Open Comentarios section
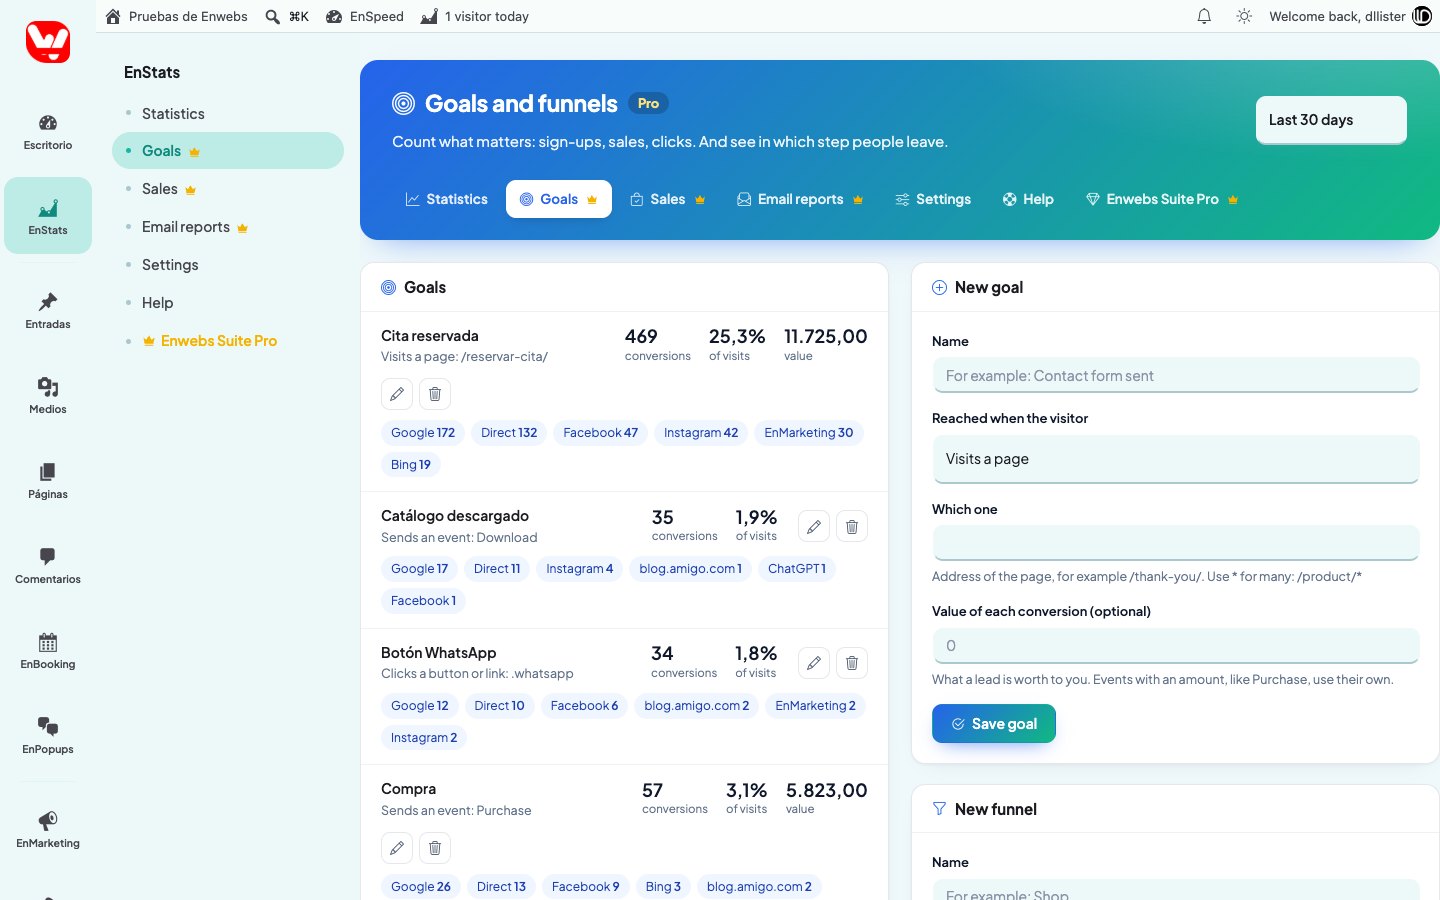The height and width of the screenshot is (900, 1440). (x=48, y=566)
